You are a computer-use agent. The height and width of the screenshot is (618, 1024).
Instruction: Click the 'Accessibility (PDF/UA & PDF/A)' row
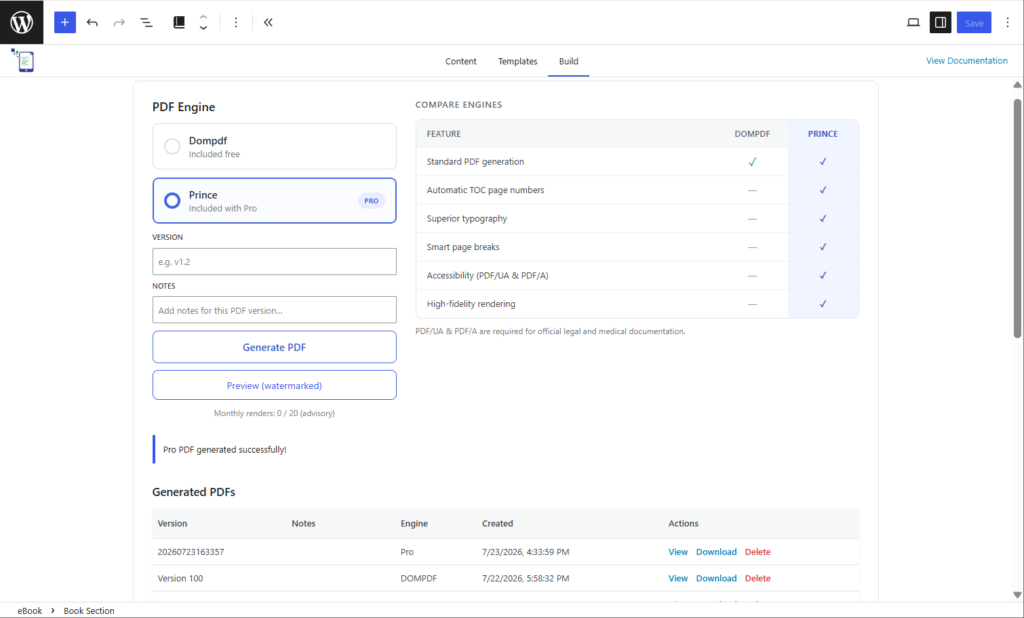(637, 275)
